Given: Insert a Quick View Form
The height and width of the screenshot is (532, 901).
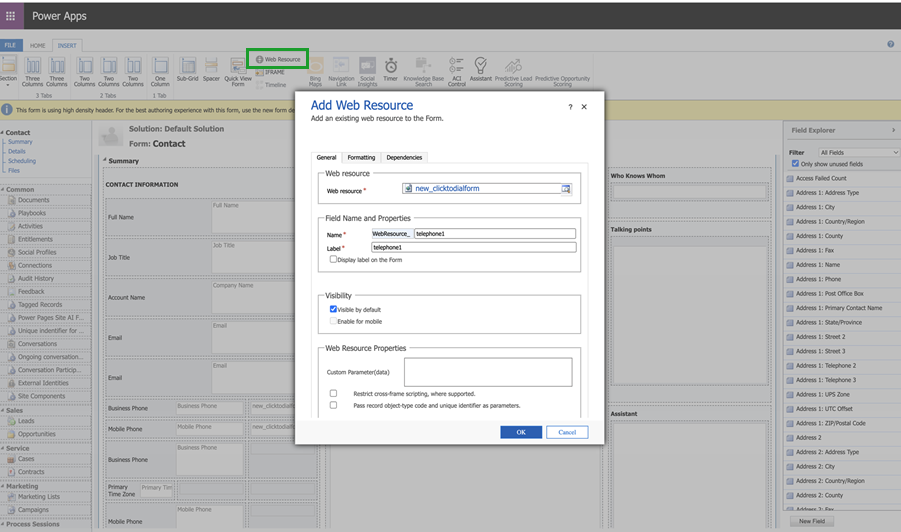Looking at the screenshot, I should 238,71.
